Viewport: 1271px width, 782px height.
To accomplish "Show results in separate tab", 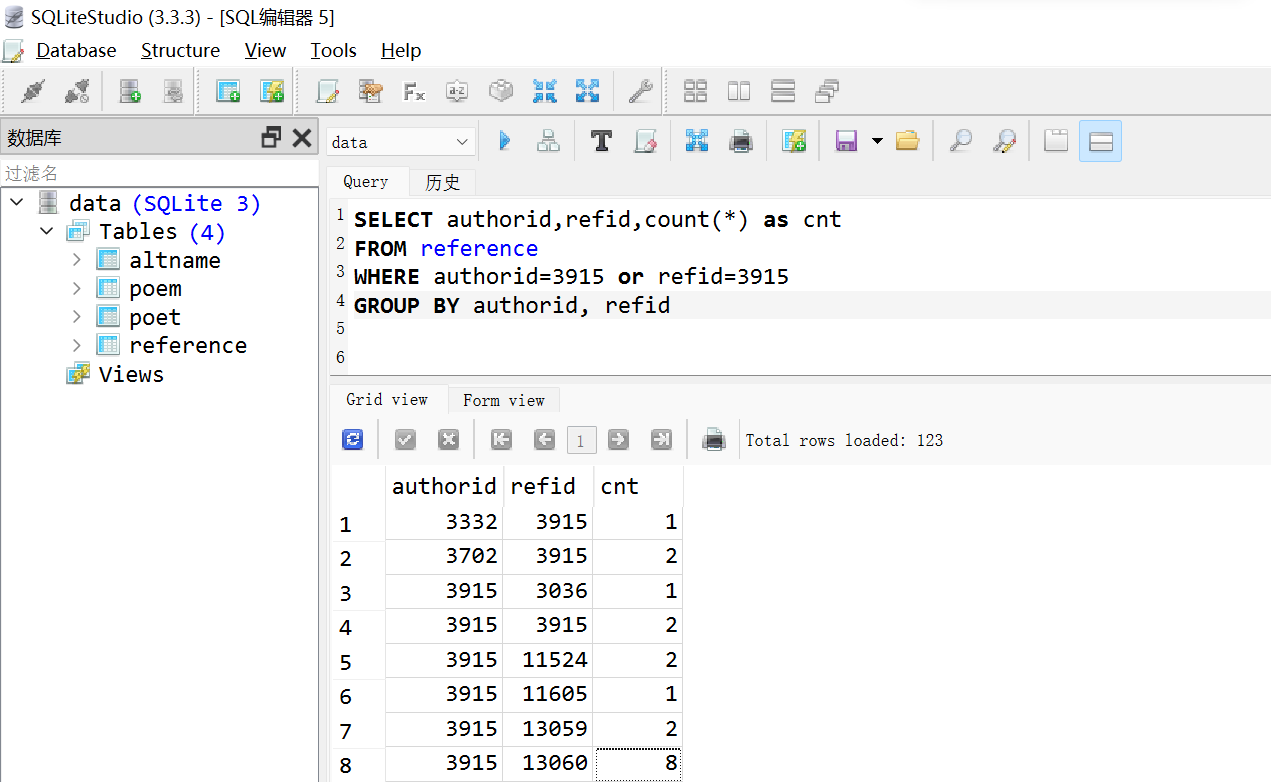I will (1056, 141).
